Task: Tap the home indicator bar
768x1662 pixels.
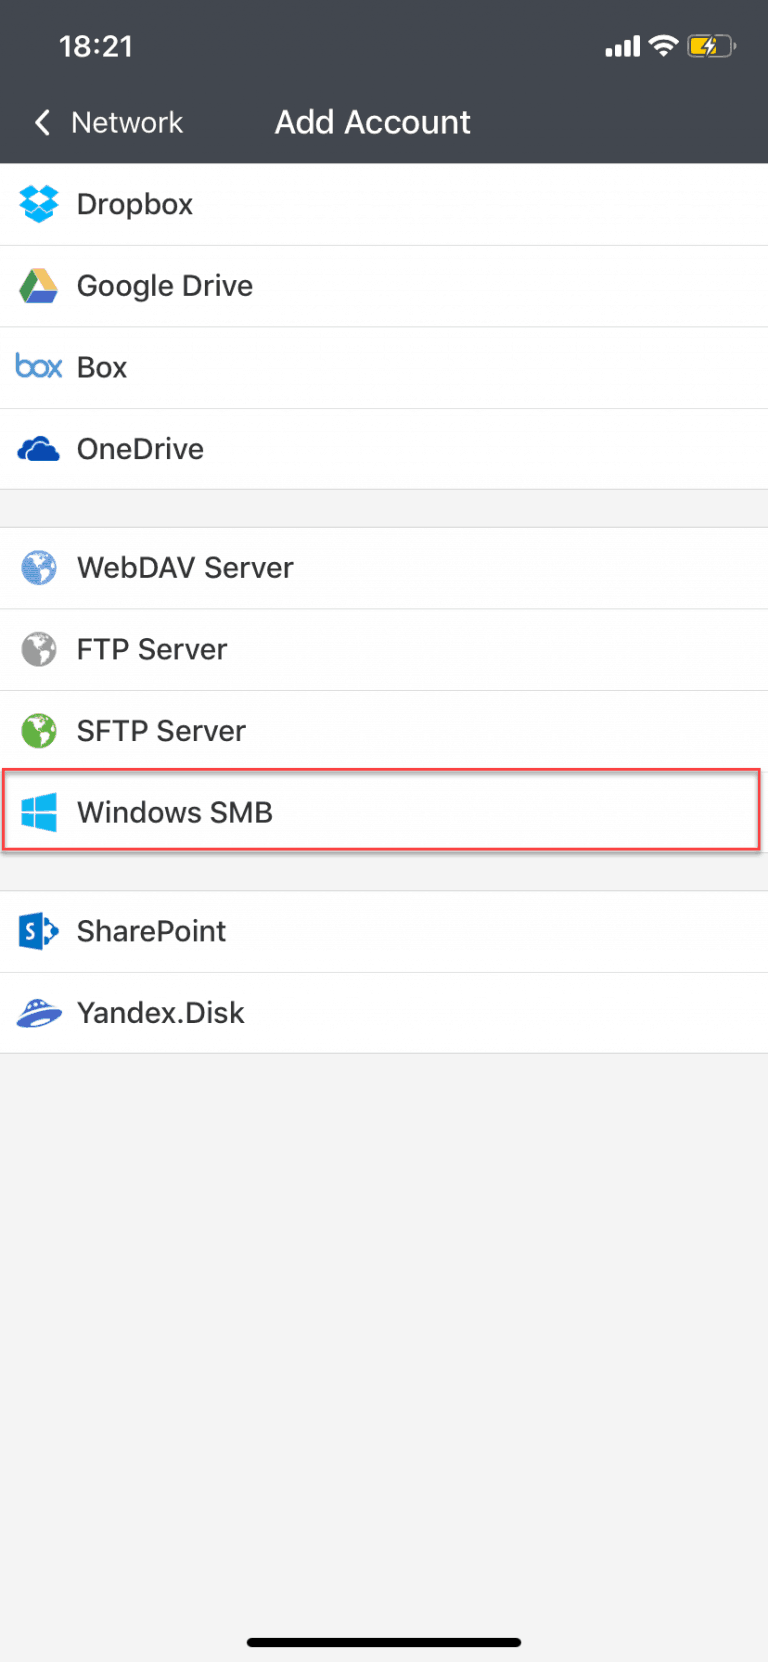Action: 384,1642
